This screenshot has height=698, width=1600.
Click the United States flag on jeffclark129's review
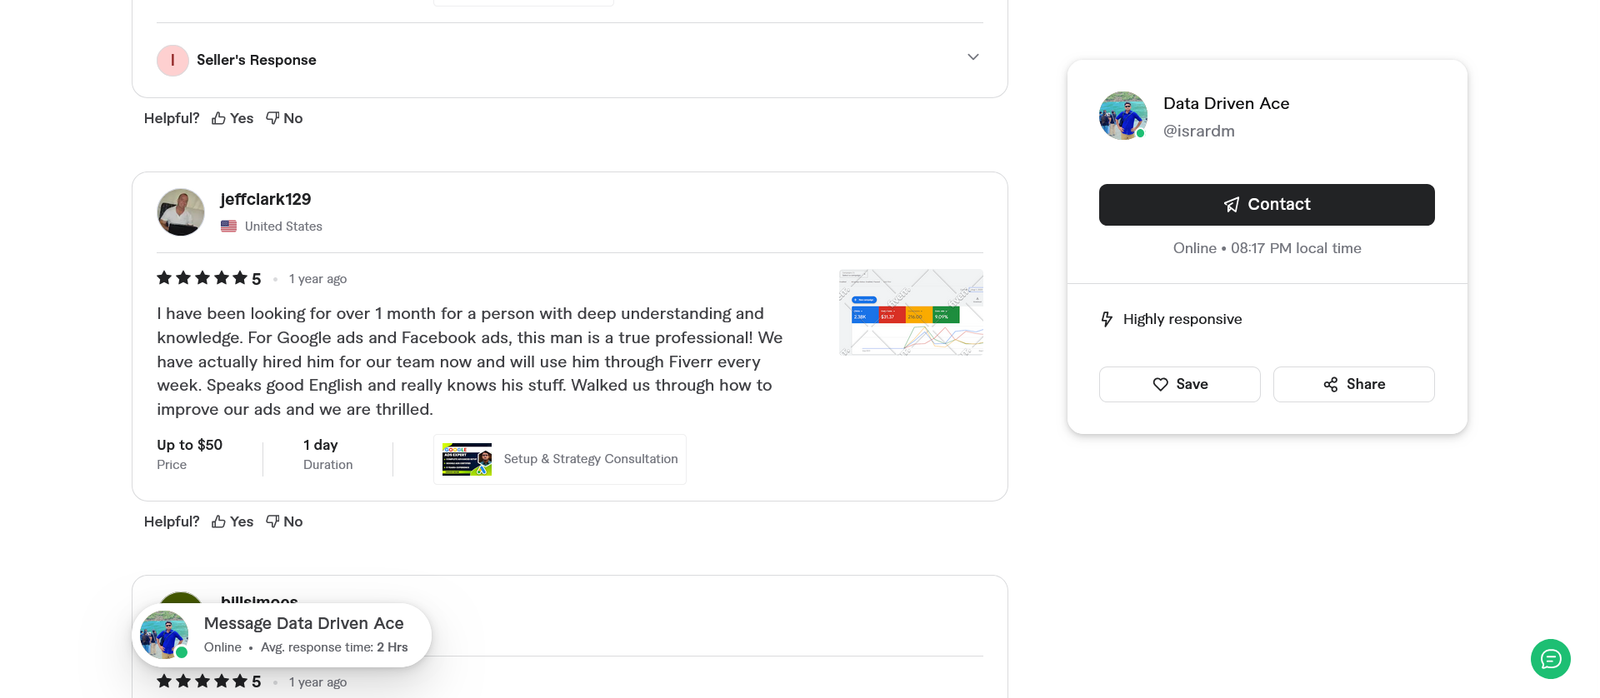pyautogui.click(x=228, y=226)
